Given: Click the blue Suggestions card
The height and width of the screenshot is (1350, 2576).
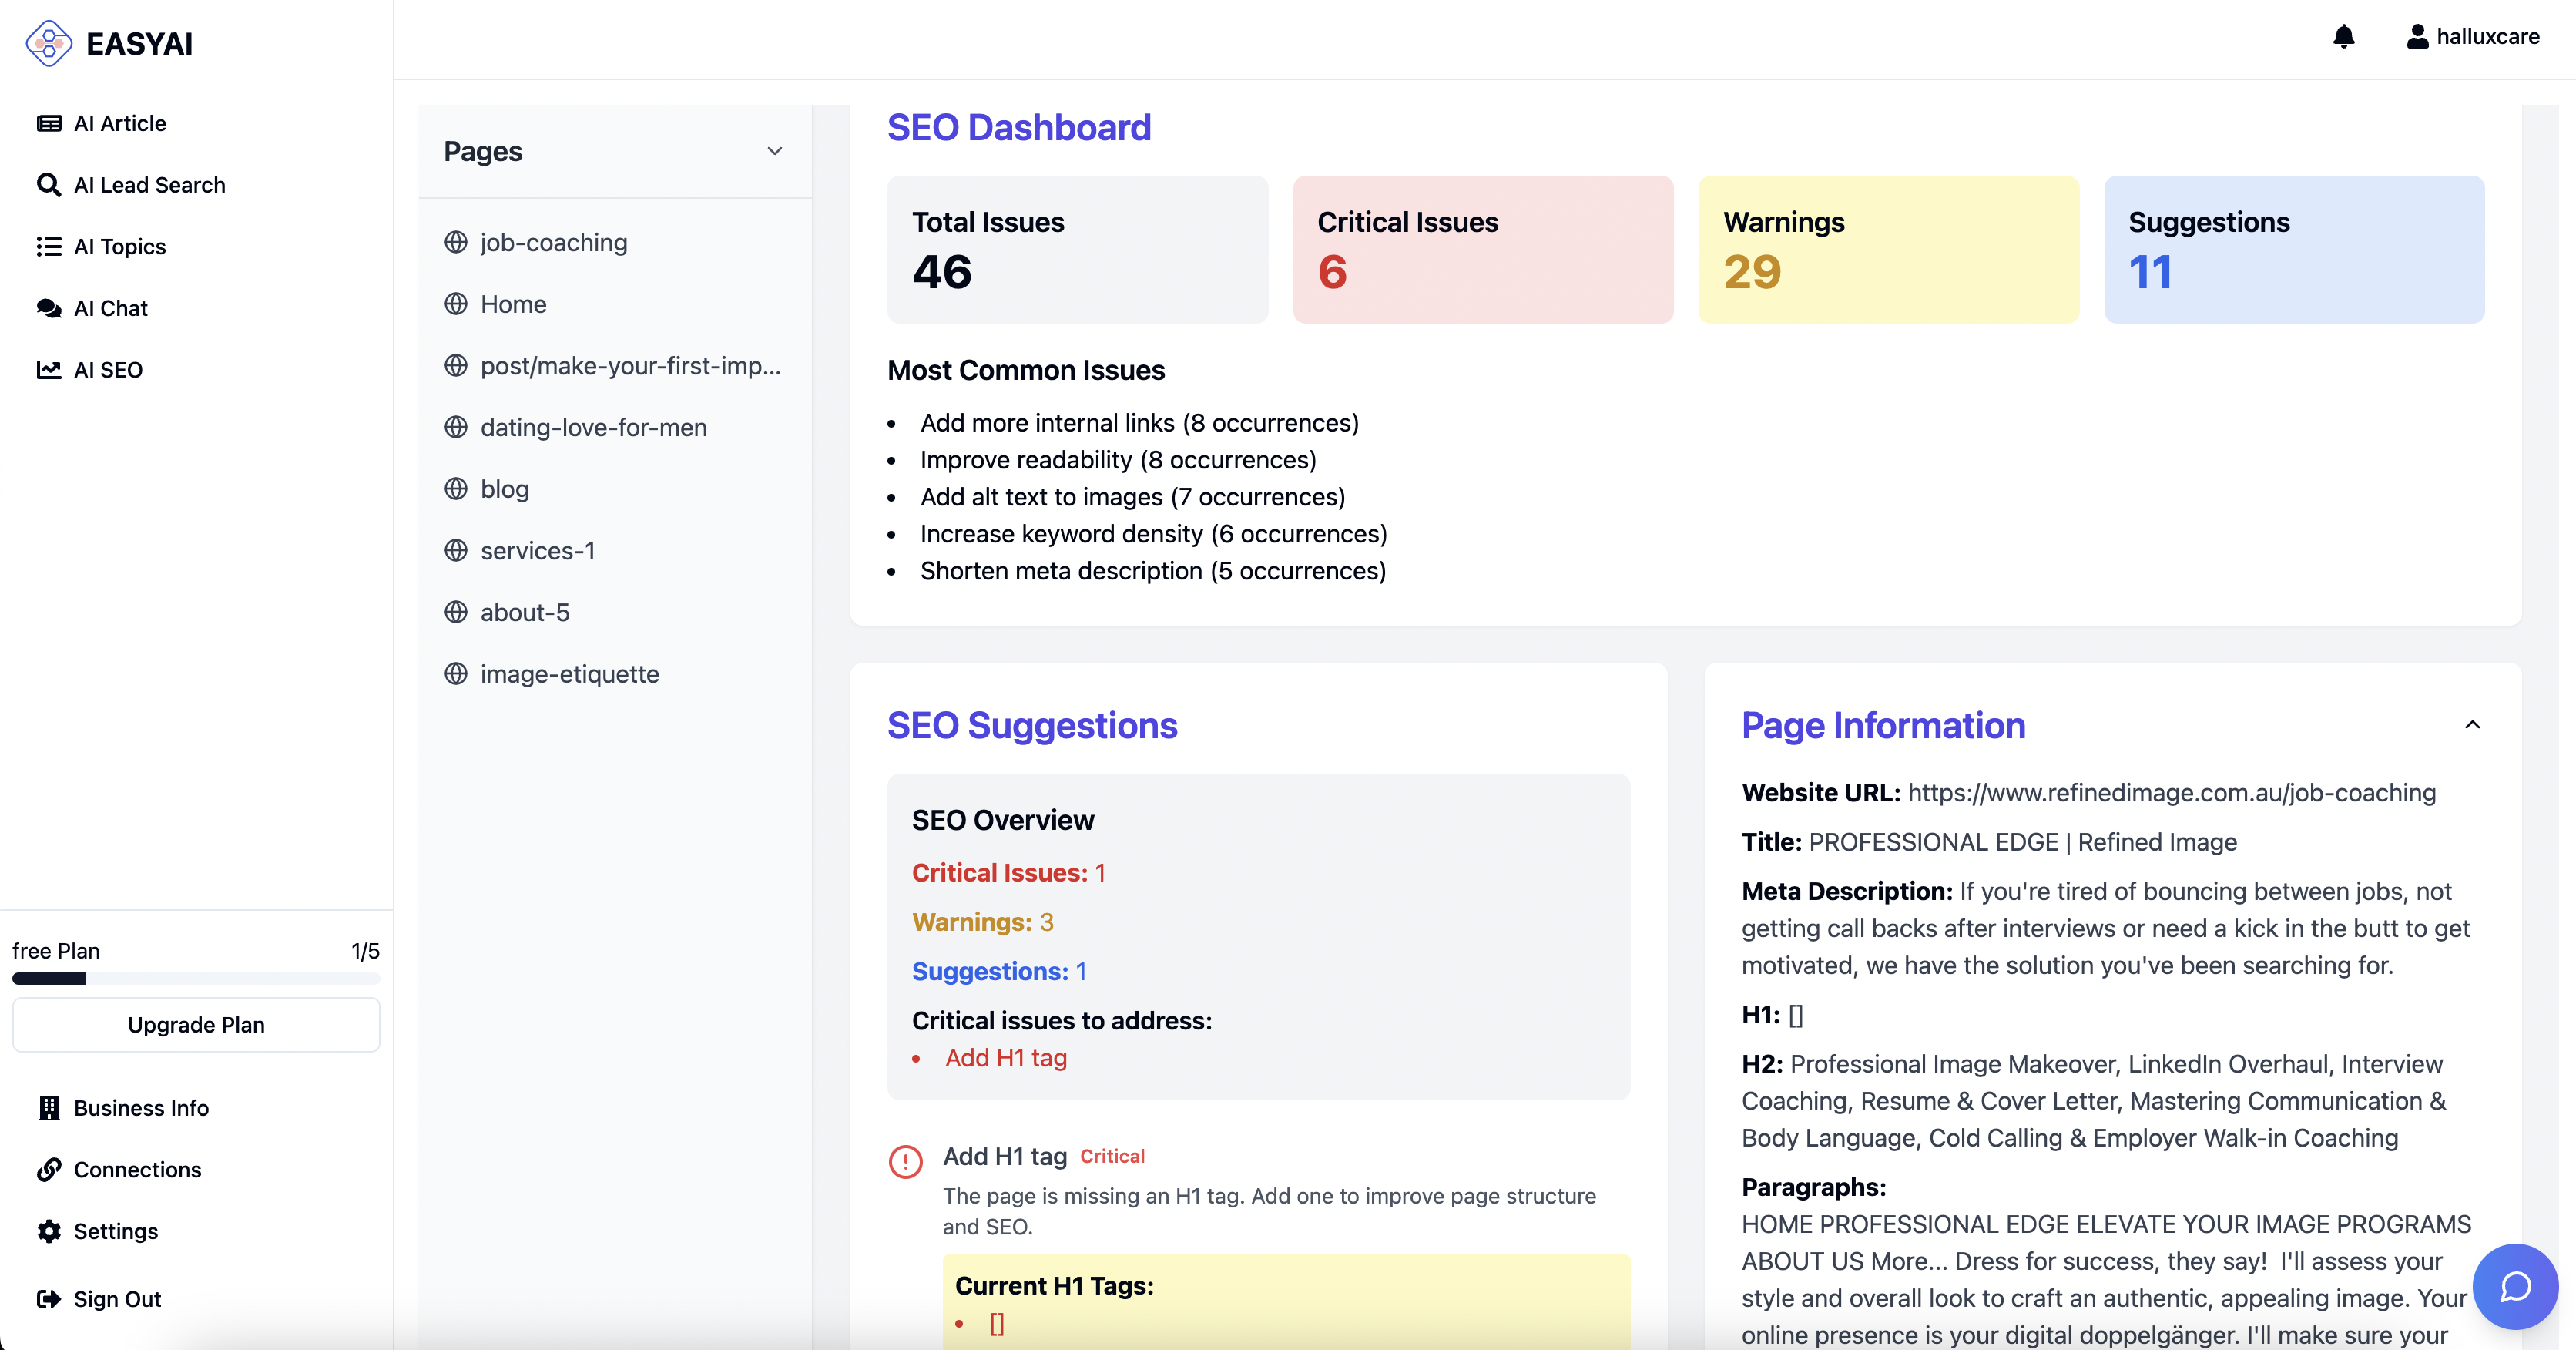Looking at the screenshot, I should click(x=2294, y=249).
